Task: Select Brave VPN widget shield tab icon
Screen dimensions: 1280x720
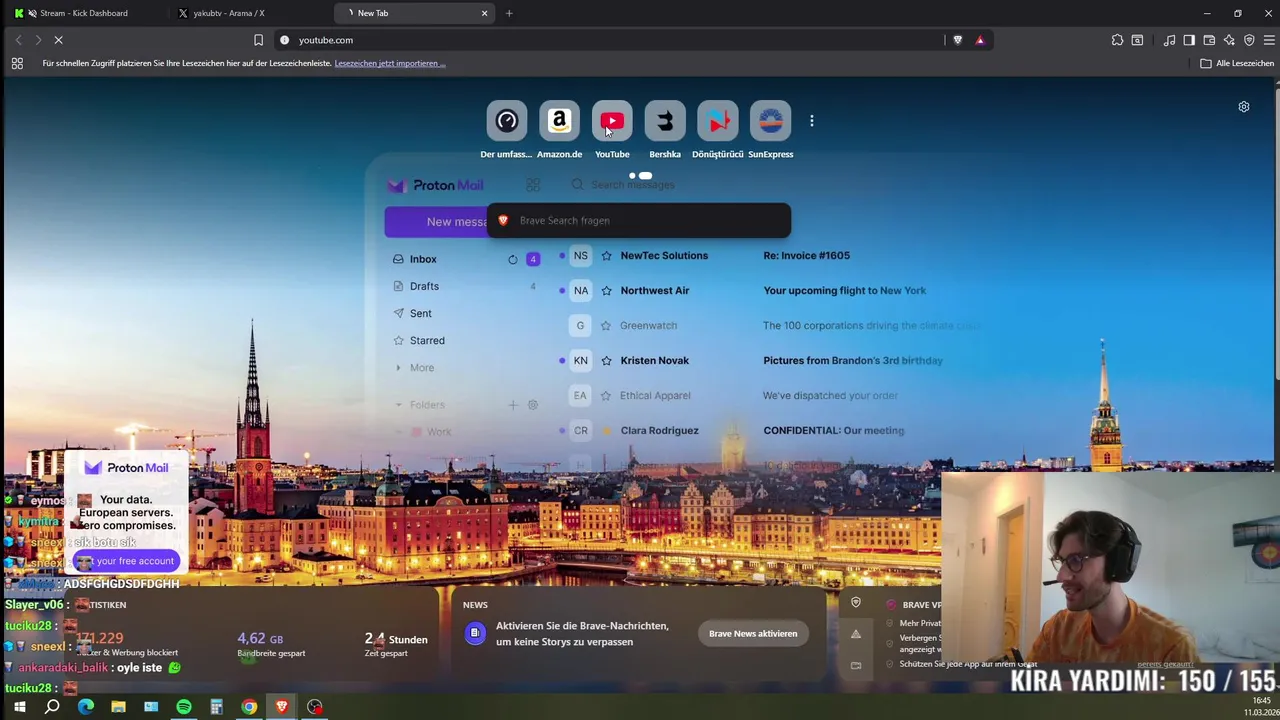Action: (x=855, y=603)
